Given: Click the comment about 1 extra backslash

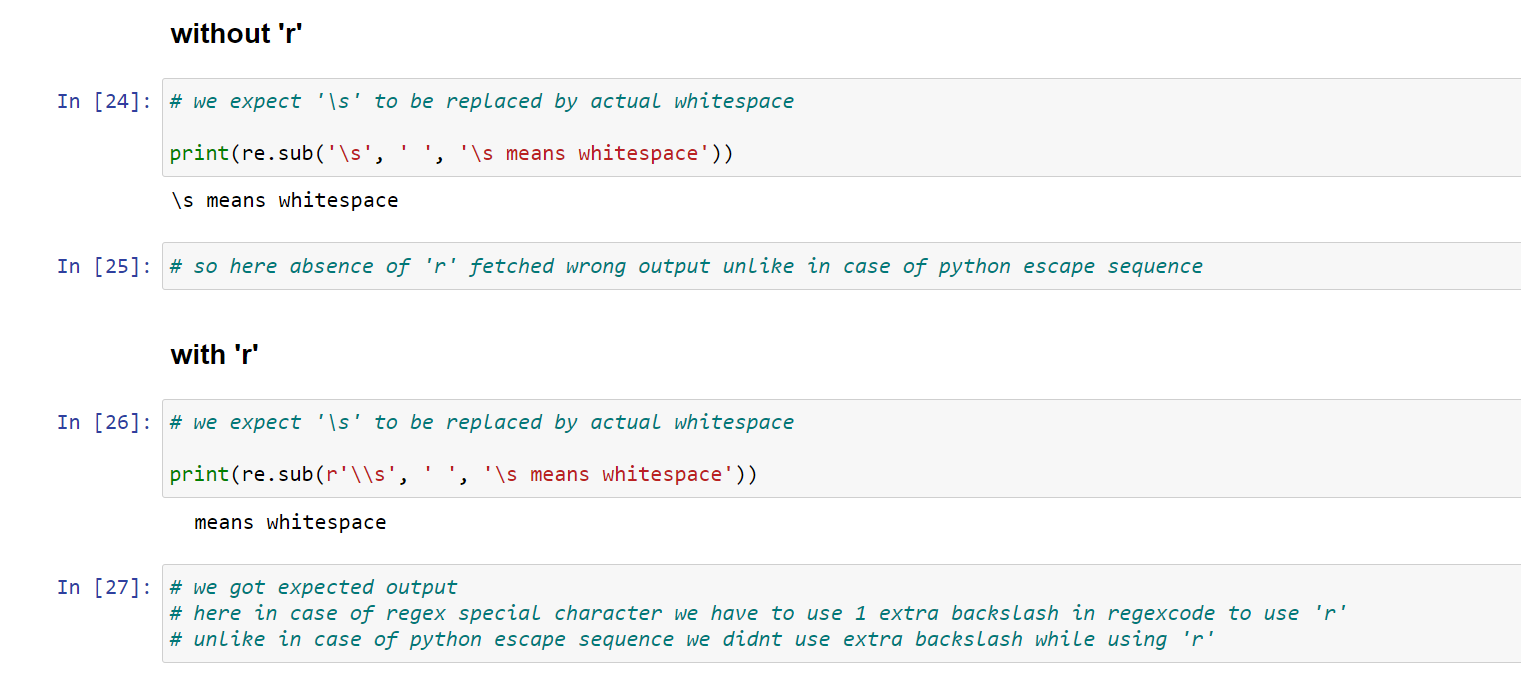Looking at the screenshot, I should 758,613.
